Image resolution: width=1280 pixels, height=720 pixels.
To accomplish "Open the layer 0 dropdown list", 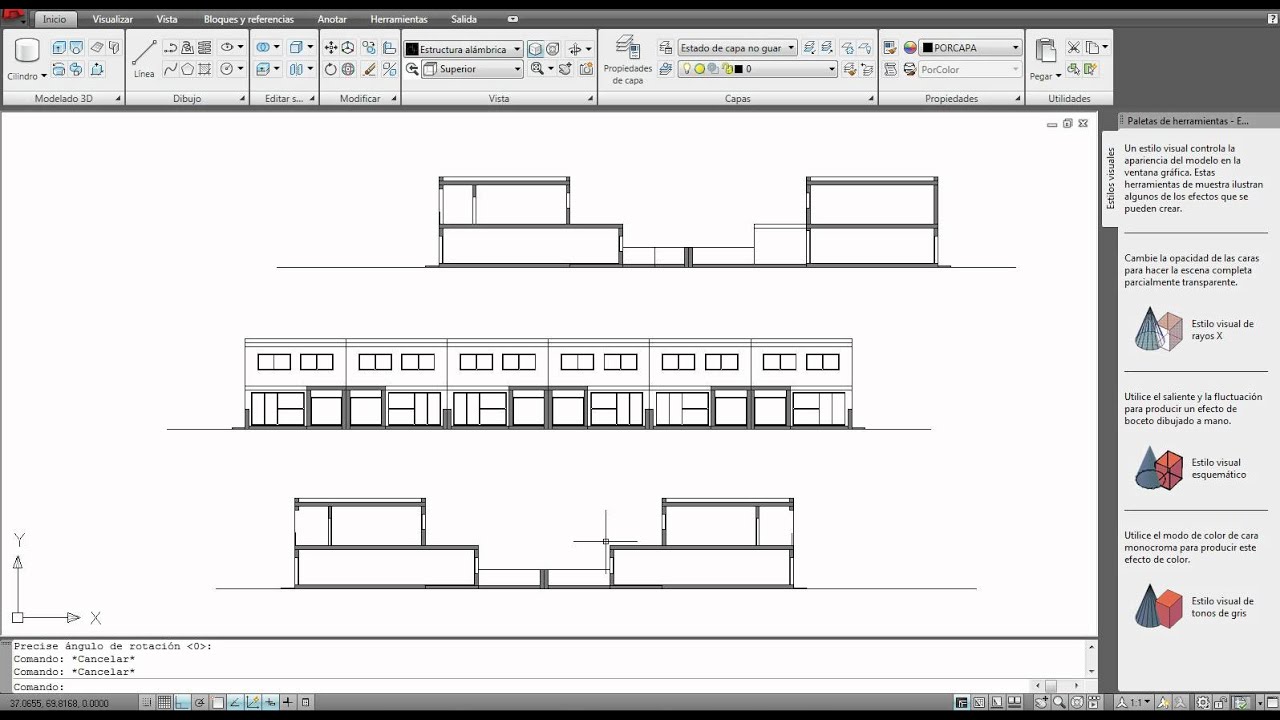I will click(757, 69).
